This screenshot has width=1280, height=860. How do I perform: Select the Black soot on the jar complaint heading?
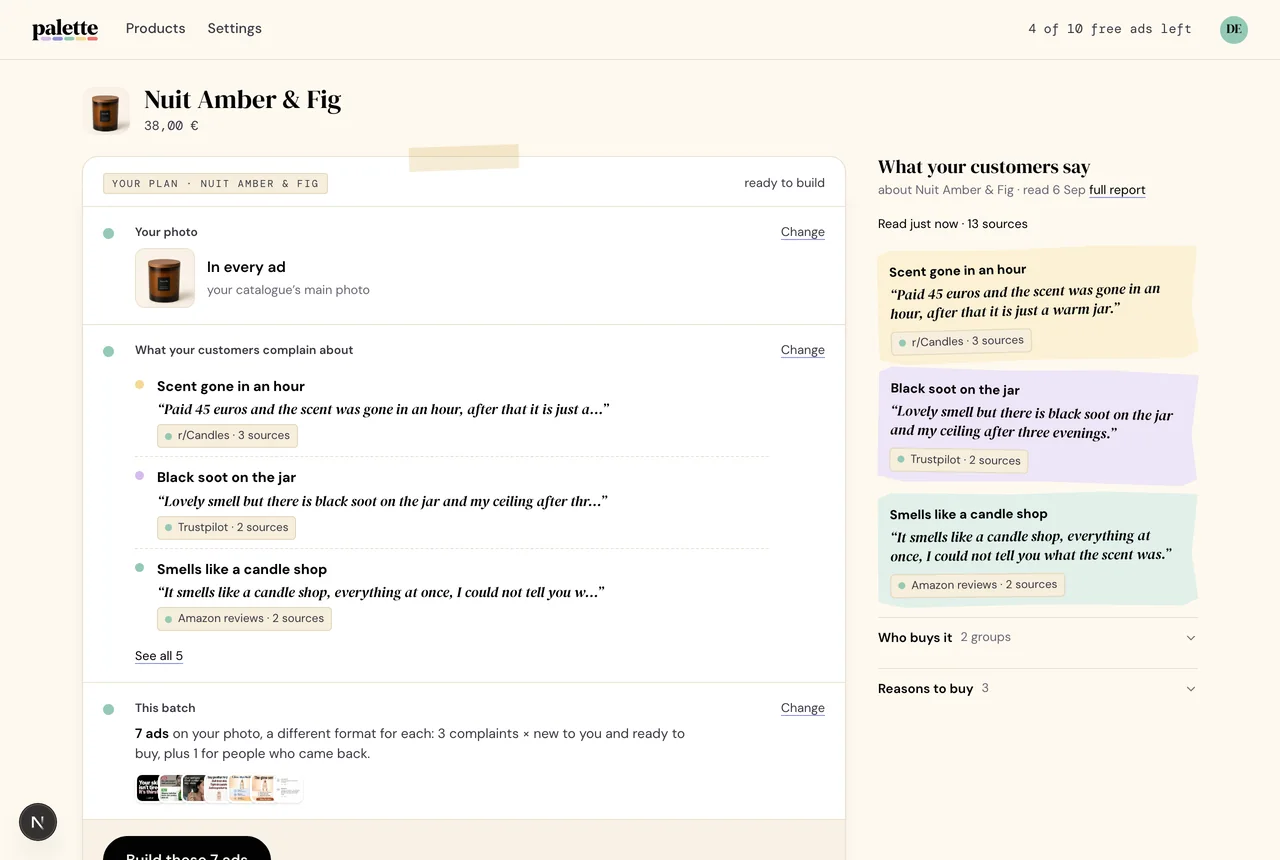pos(226,477)
